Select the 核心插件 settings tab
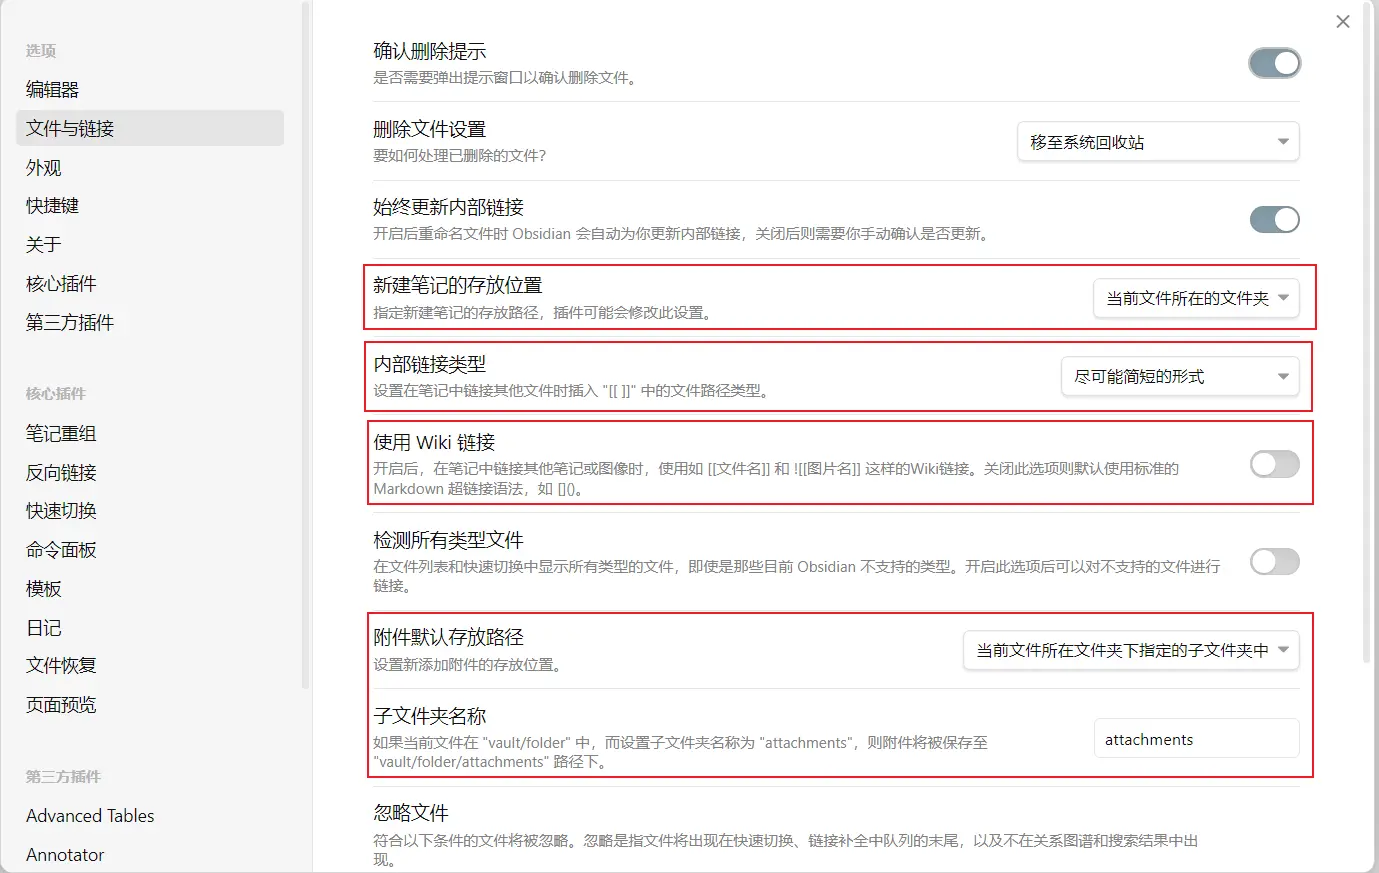 (x=61, y=284)
